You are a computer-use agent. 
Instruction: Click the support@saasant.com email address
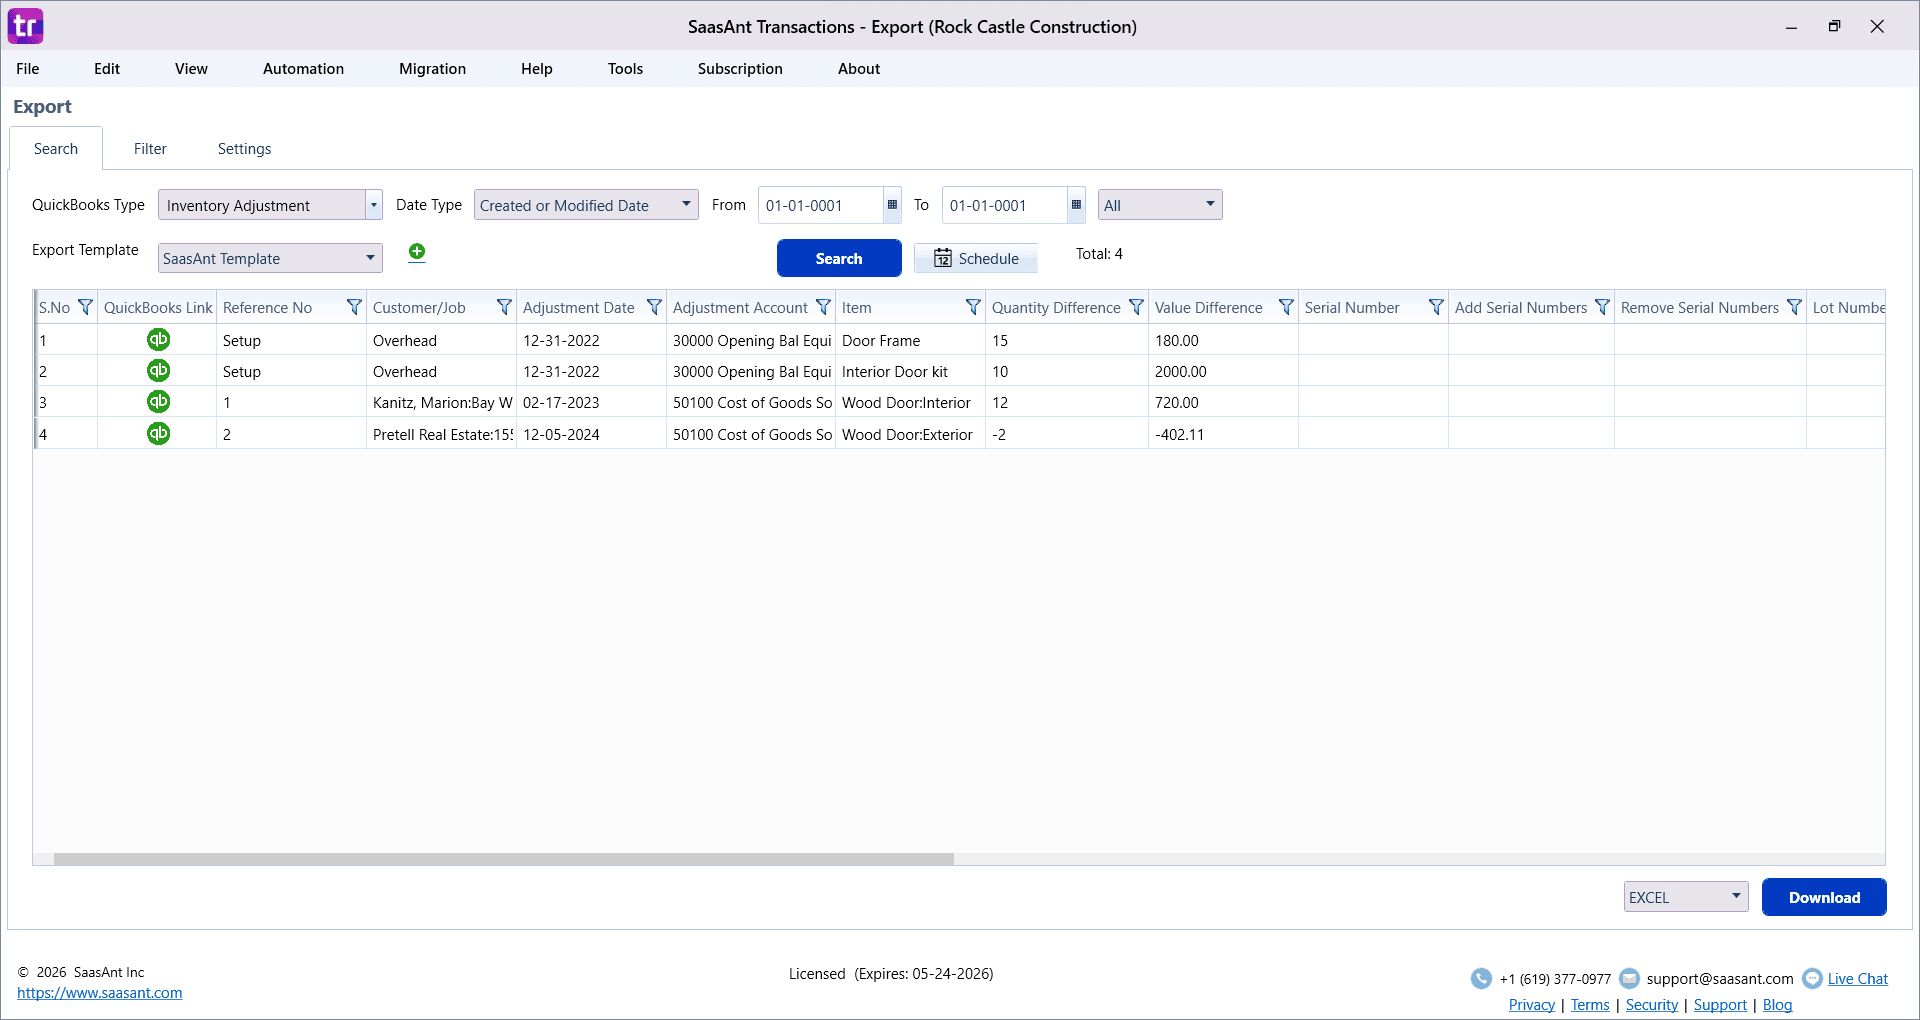pos(1720,979)
